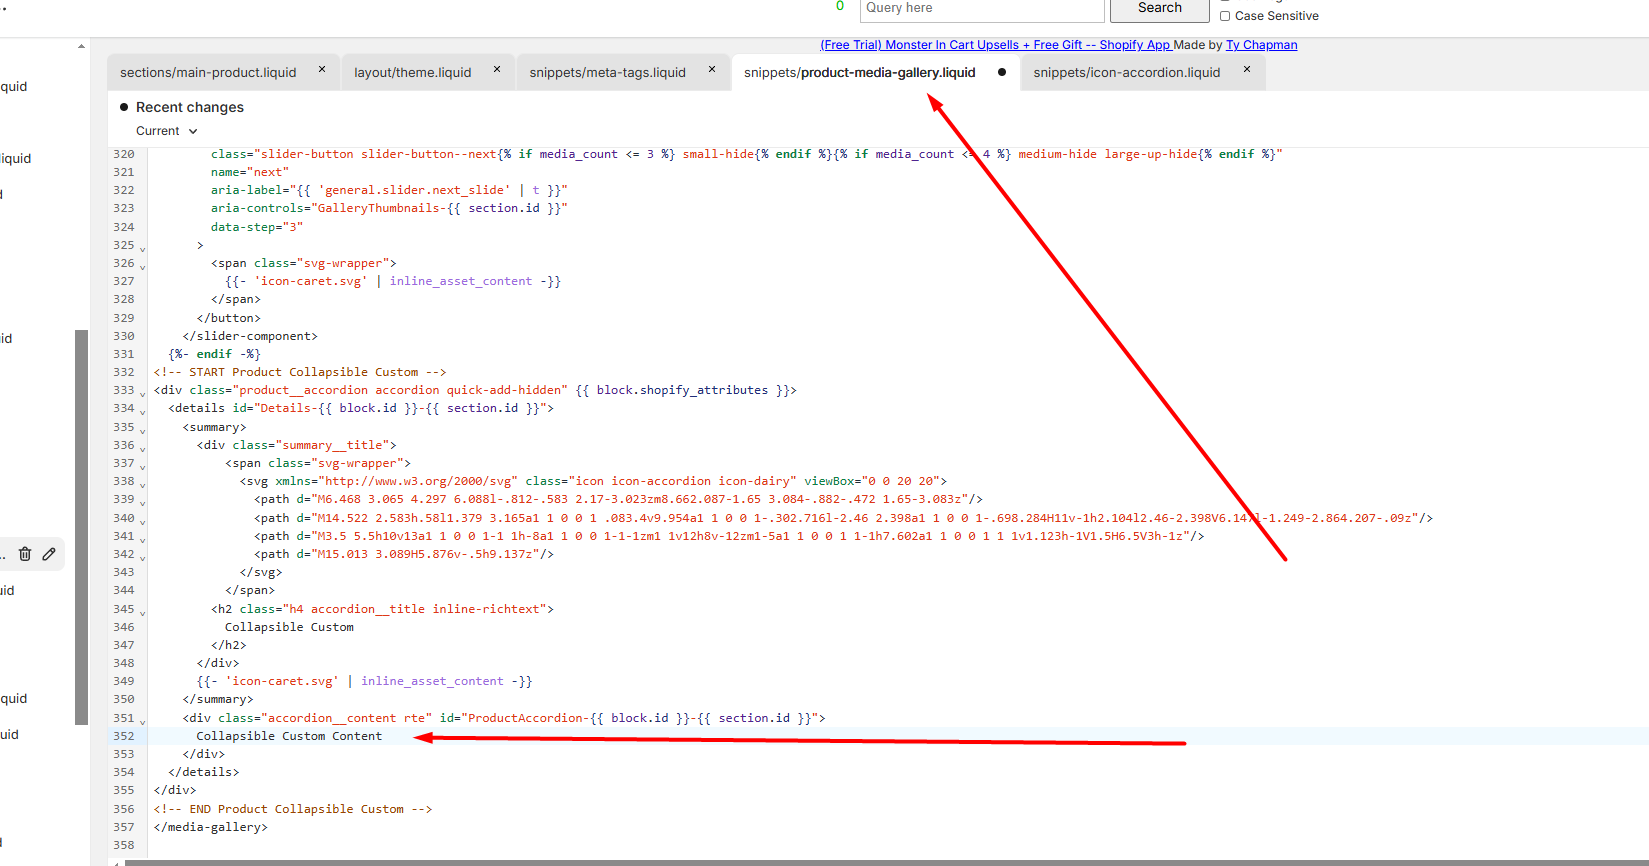Screen dimensions: 1649x866
Task: Collapse the h2 fold at line 345
Action: tap(142, 612)
